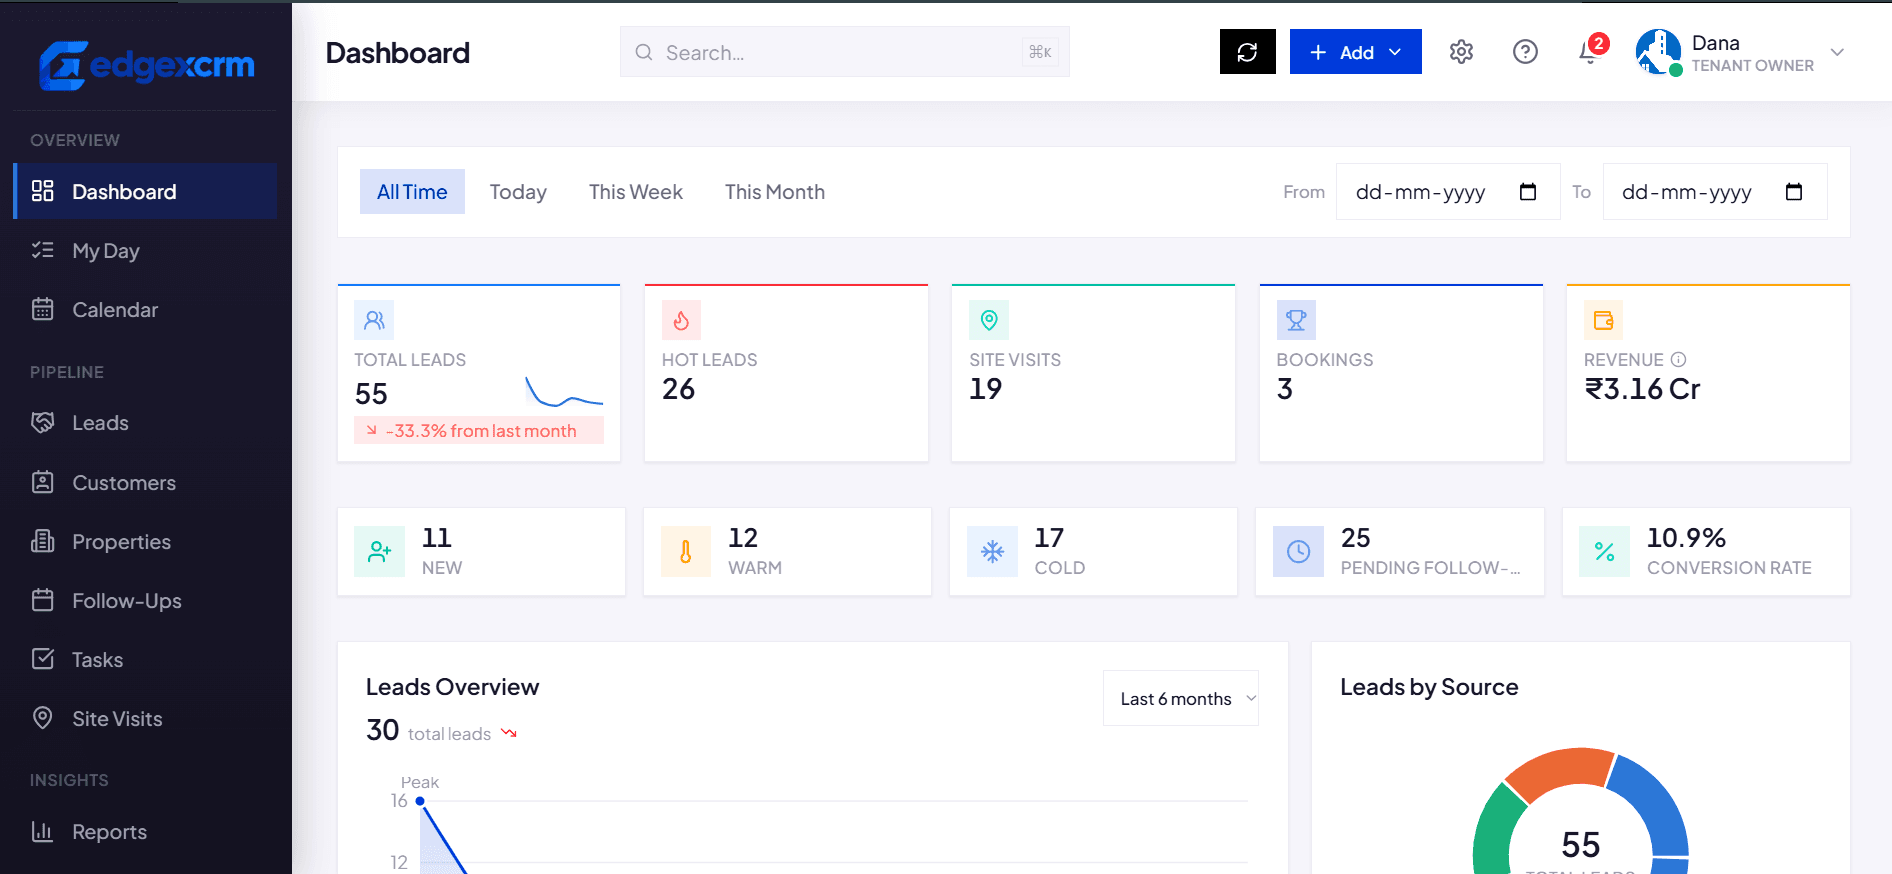Open Tasks in sidebar

145,659
